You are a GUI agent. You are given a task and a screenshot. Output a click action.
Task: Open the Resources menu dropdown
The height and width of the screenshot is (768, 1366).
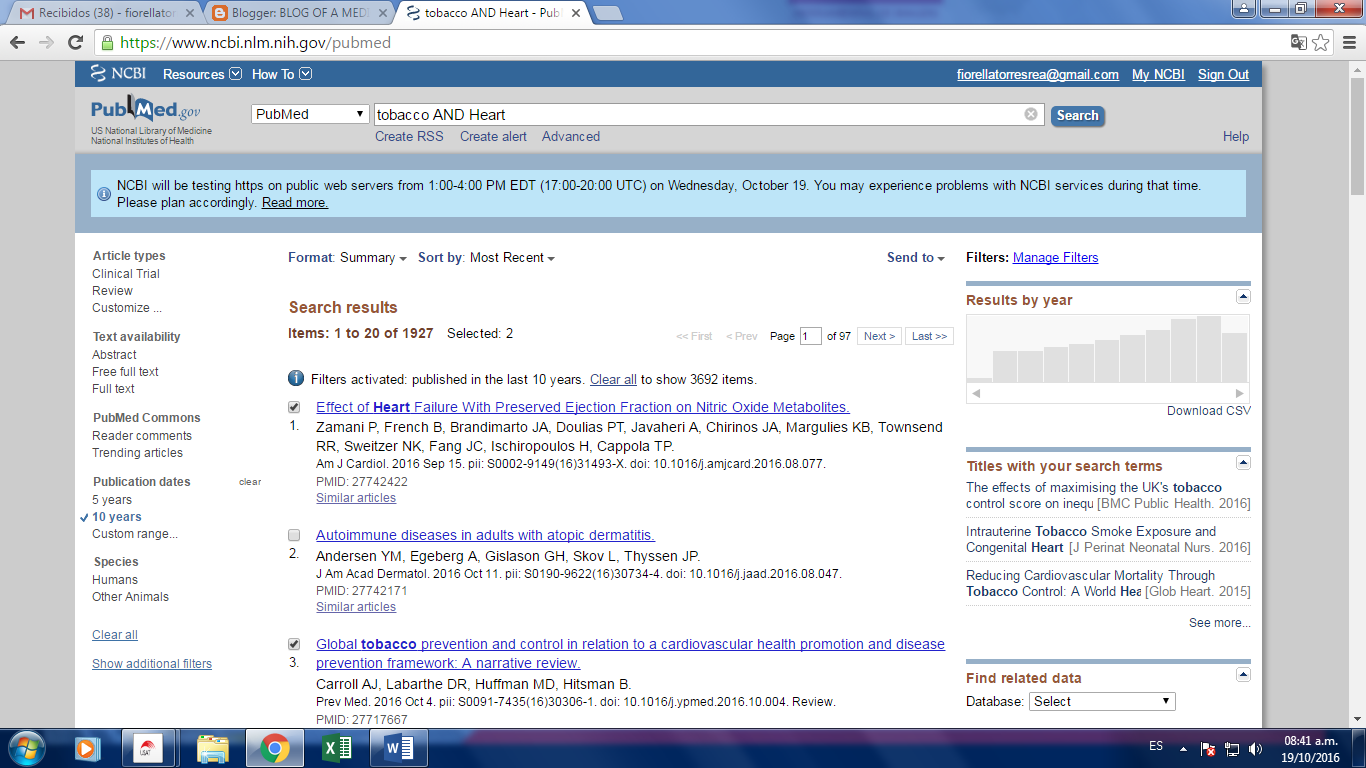202,74
